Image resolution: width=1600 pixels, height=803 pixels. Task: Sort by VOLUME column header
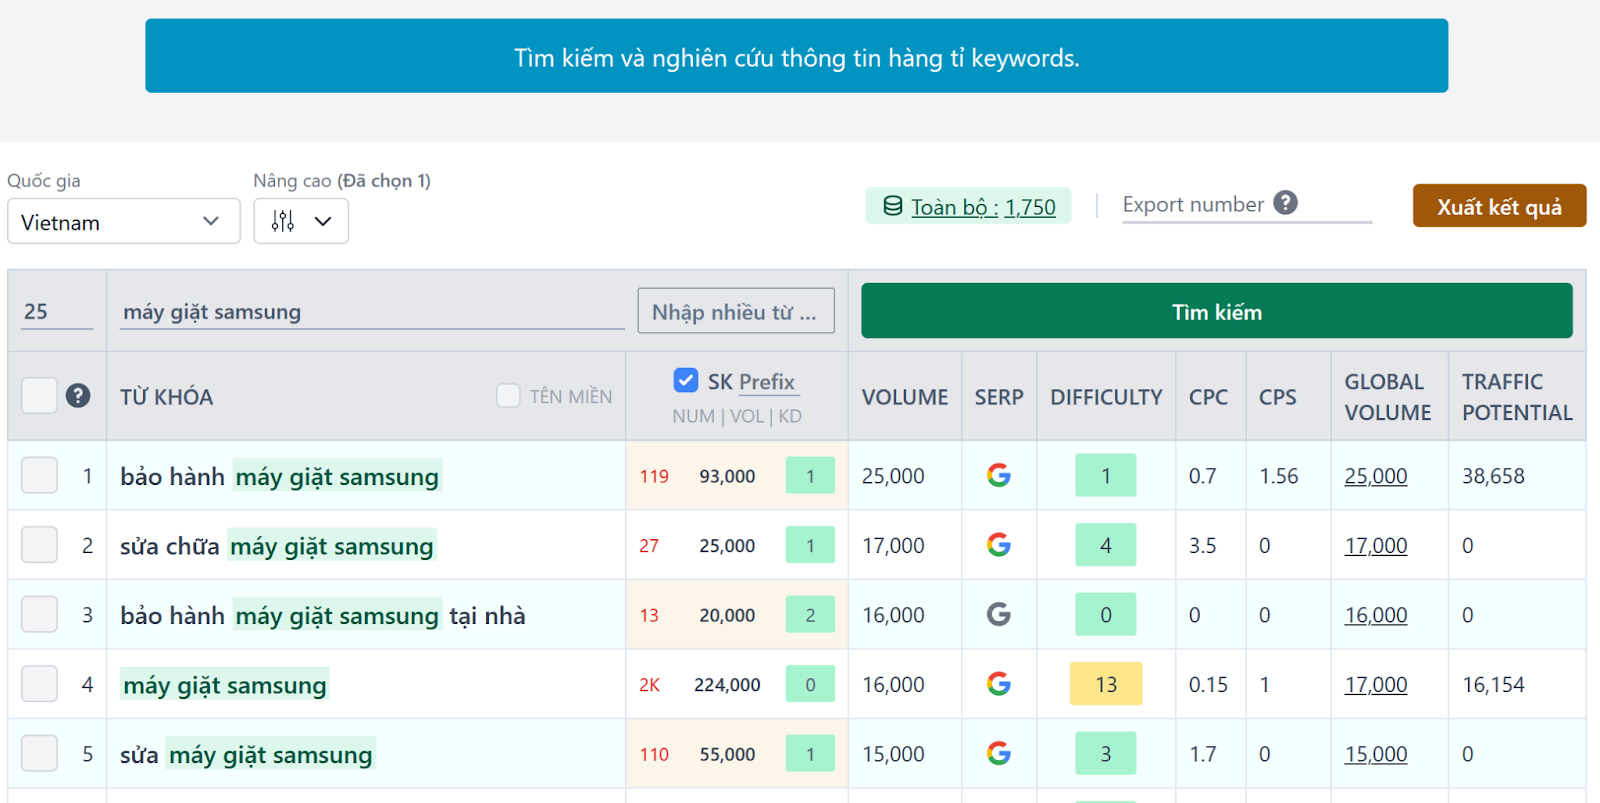click(x=904, y=397)
